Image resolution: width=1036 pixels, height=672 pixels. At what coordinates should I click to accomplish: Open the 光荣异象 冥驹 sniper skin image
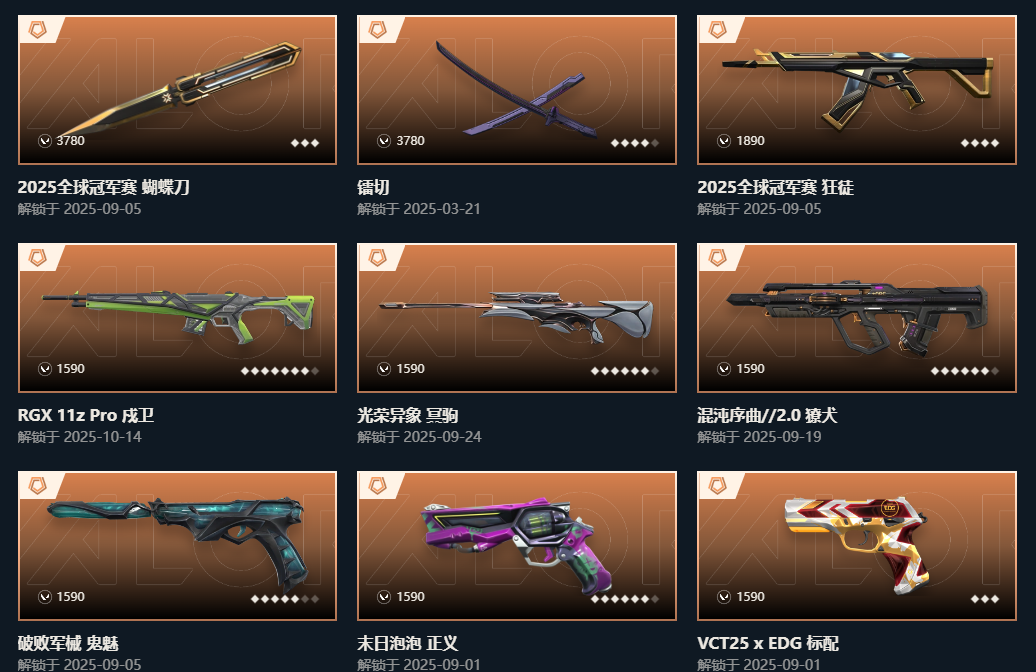pos(517,318)
